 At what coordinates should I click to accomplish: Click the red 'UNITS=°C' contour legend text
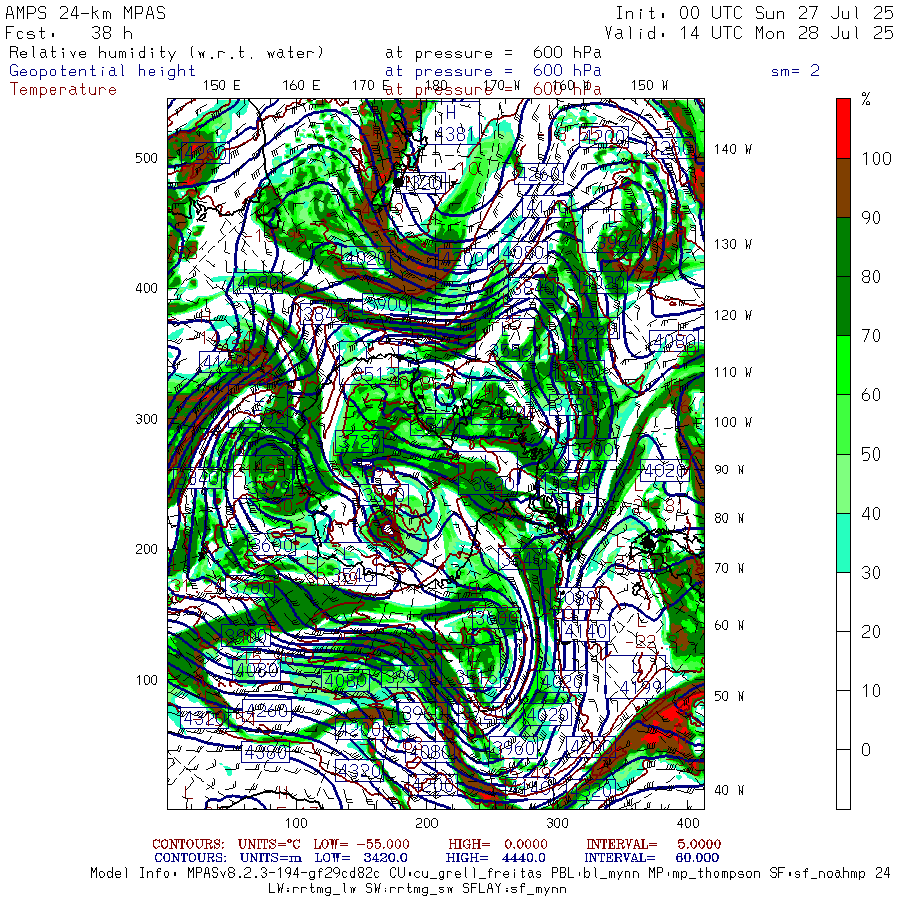(x=271, y=844)
